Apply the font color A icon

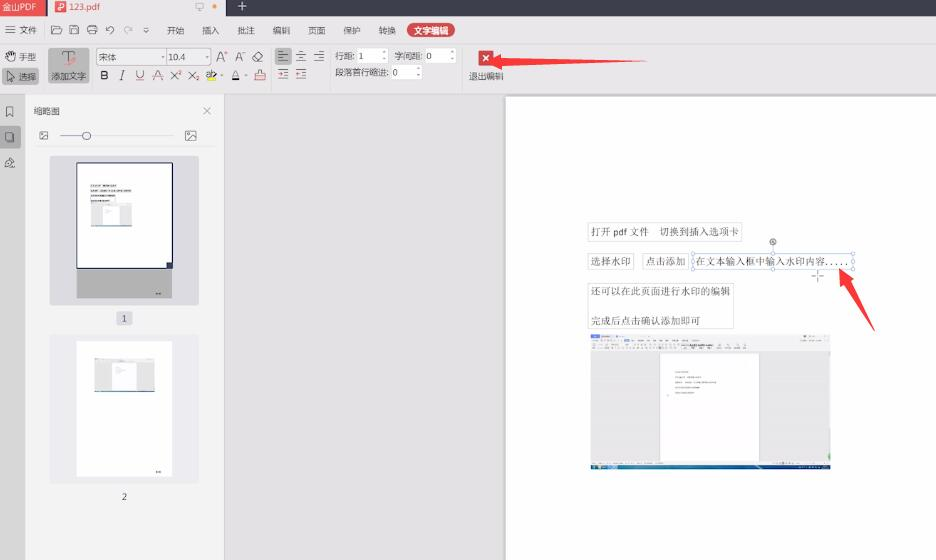236,75
